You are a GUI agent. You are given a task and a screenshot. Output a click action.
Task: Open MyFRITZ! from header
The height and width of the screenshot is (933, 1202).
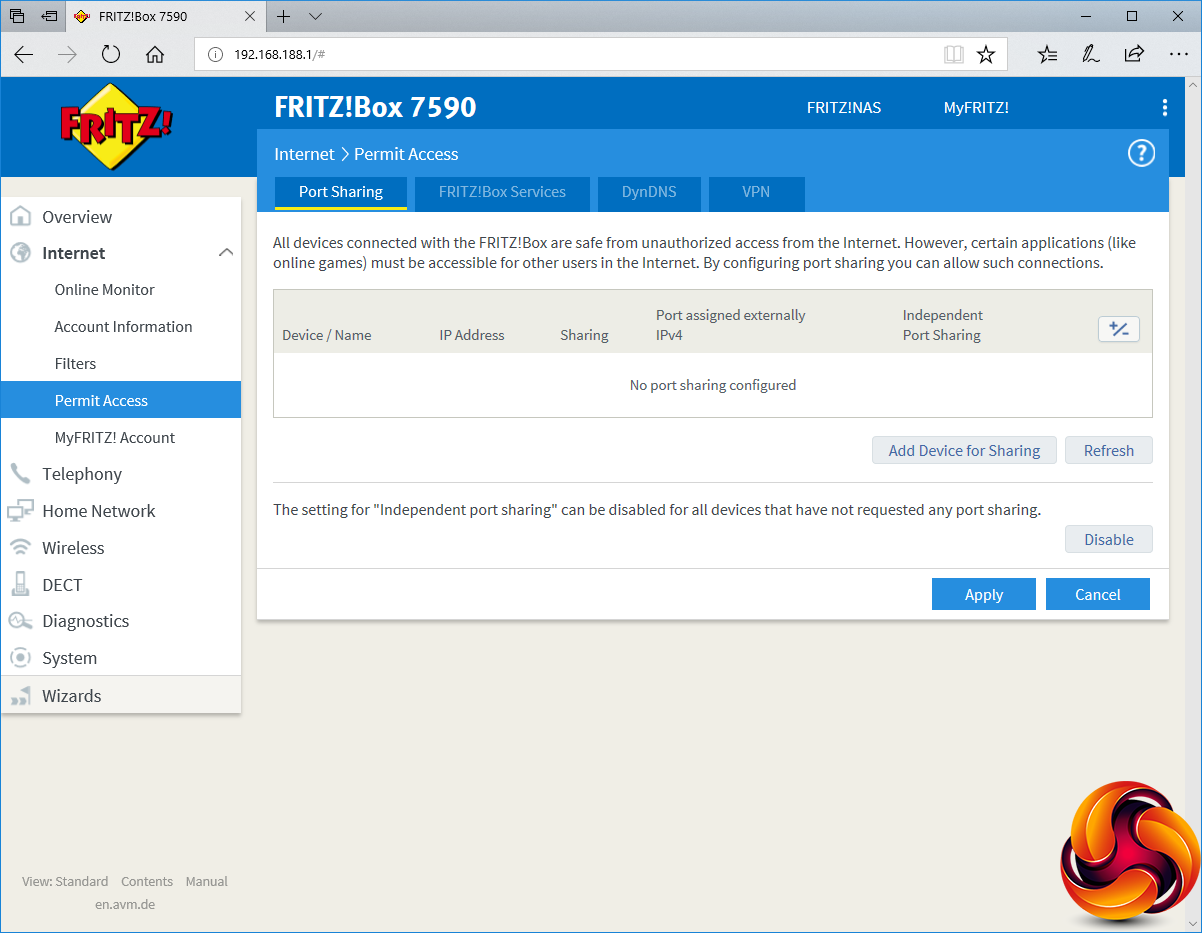pyautogui.click(x=976, y=108)
